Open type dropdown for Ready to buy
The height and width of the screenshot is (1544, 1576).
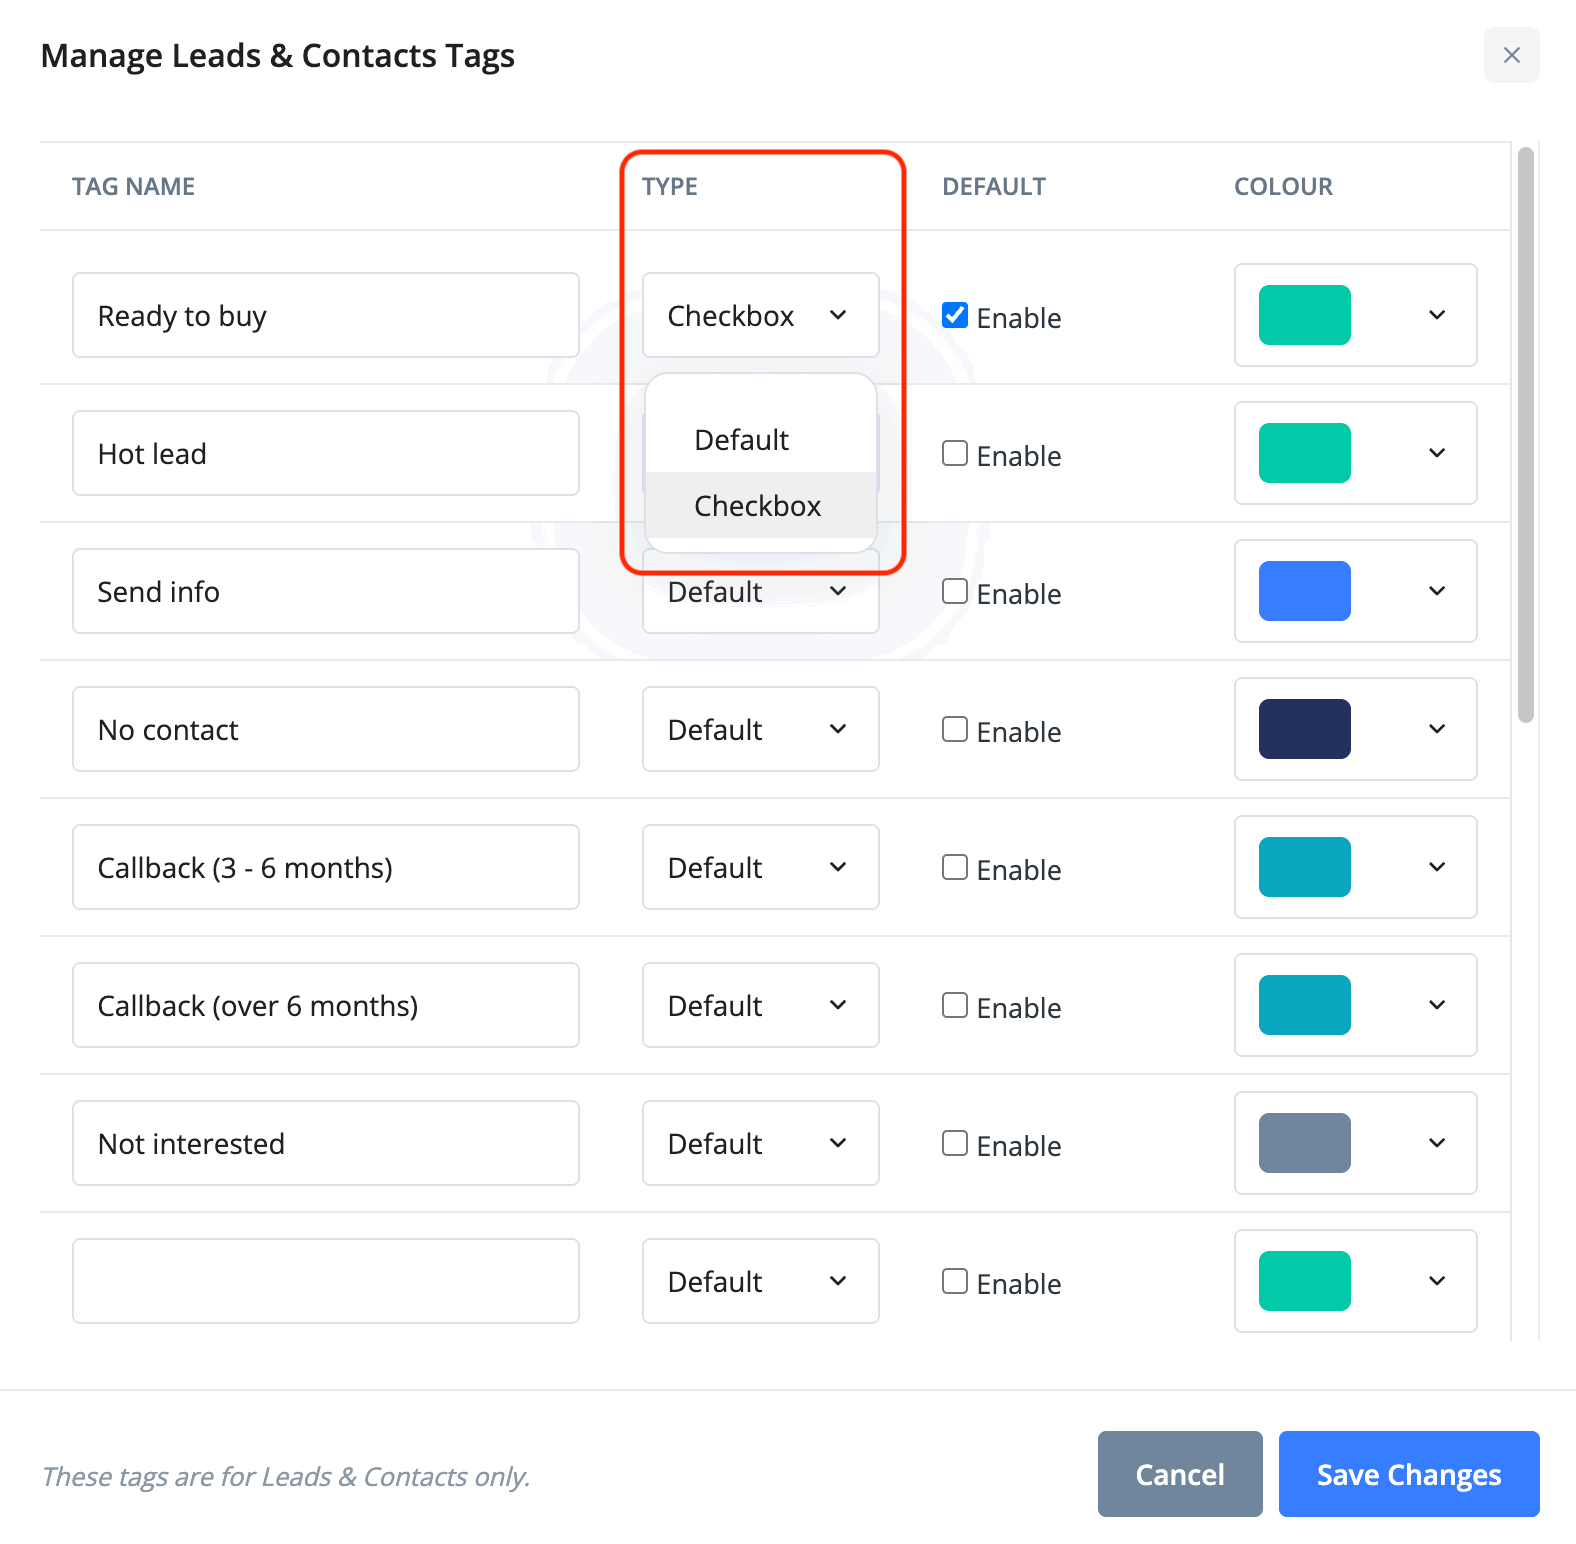pyautogui.click(x=760, y=316)
